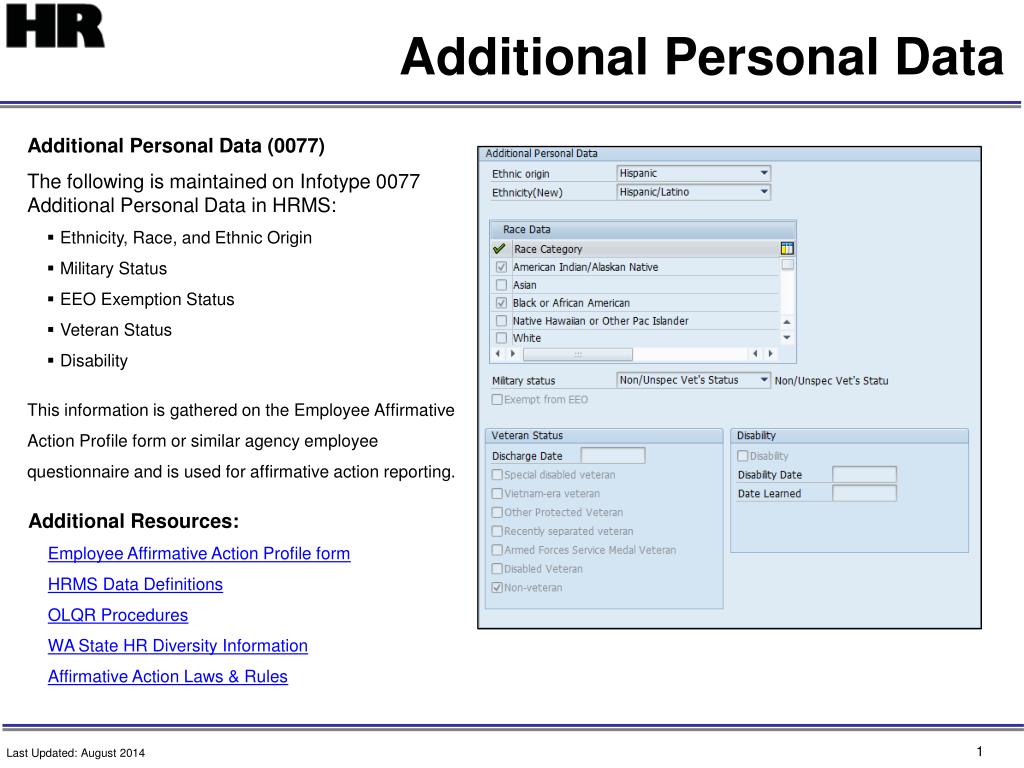The image size is (1024, 768).
Task: Click the race list scroll-up arrow
Action: click(787, 322)
